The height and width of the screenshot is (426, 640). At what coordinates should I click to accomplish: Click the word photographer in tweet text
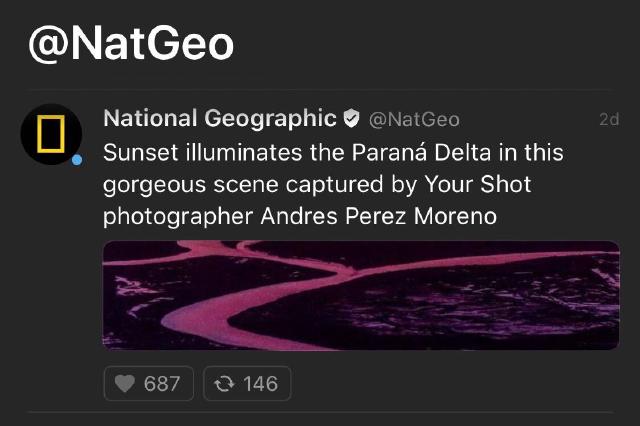178,217
